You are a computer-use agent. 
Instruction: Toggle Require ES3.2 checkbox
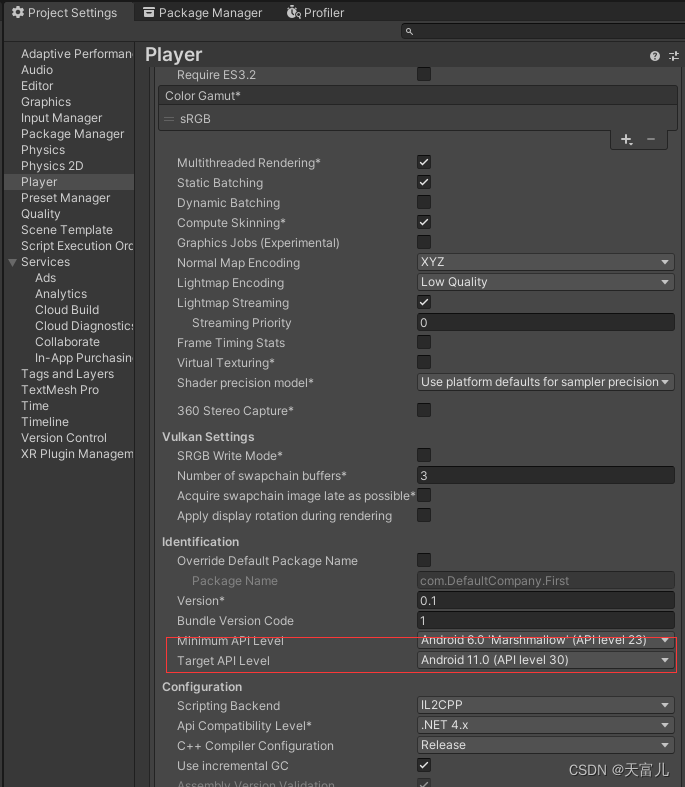[x=424, y=74]
